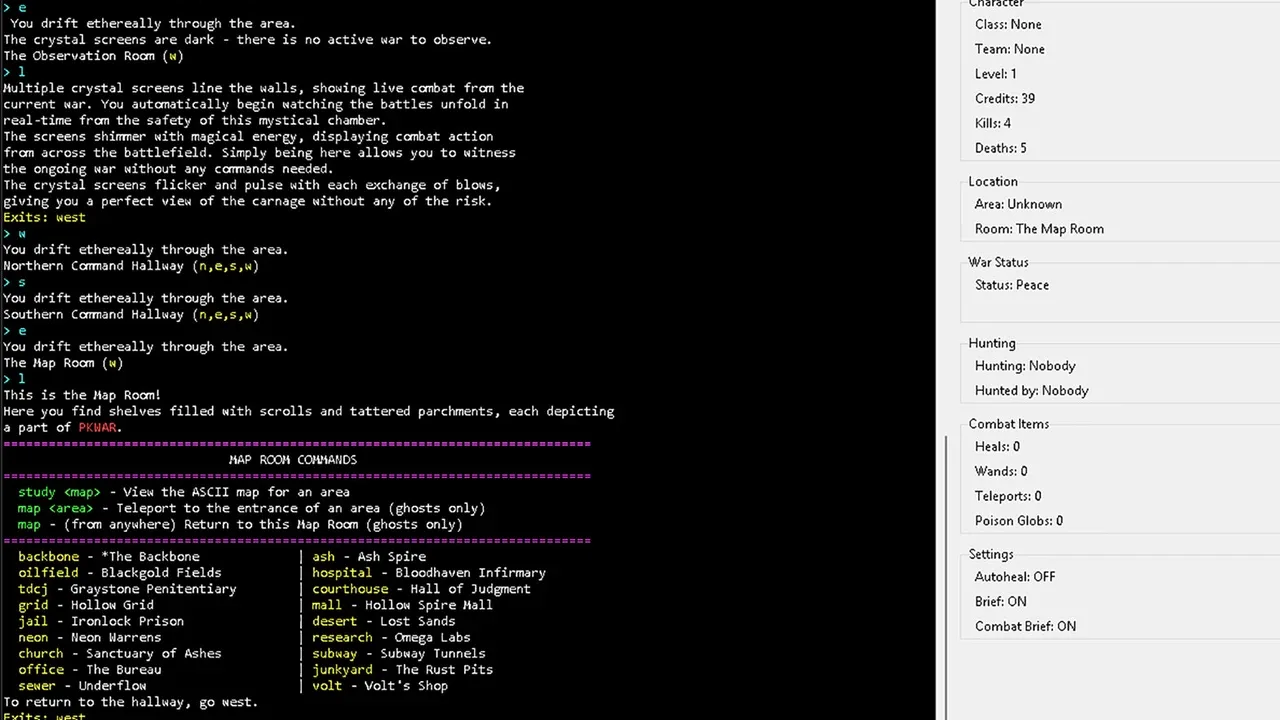Viewport: 1280px width, 720px height.
Task: Click the 'backbone' map keyword
Action: (x=48, y=557)
